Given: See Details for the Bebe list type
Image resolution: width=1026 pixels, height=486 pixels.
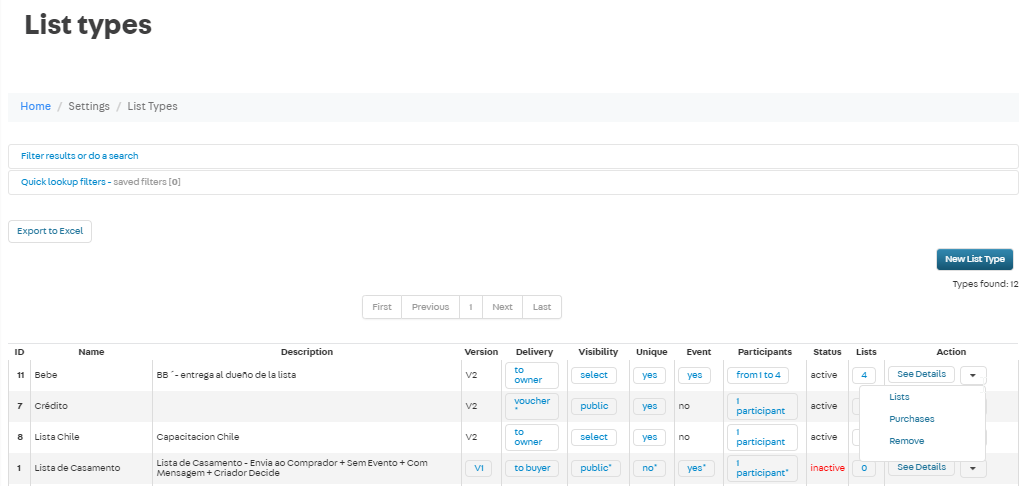Looking at the screenshot, I should click(x=920, y=375).
